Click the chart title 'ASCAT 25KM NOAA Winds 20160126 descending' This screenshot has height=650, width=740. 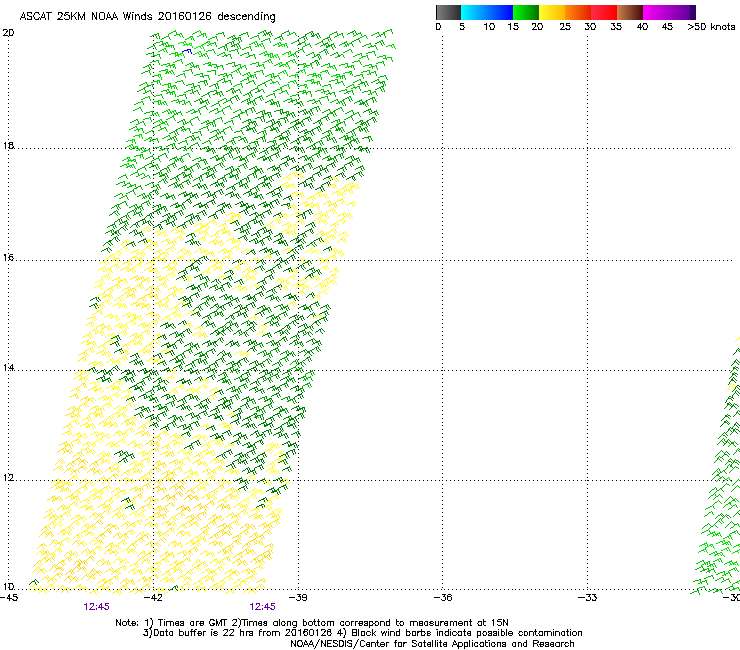coord(147,17)
